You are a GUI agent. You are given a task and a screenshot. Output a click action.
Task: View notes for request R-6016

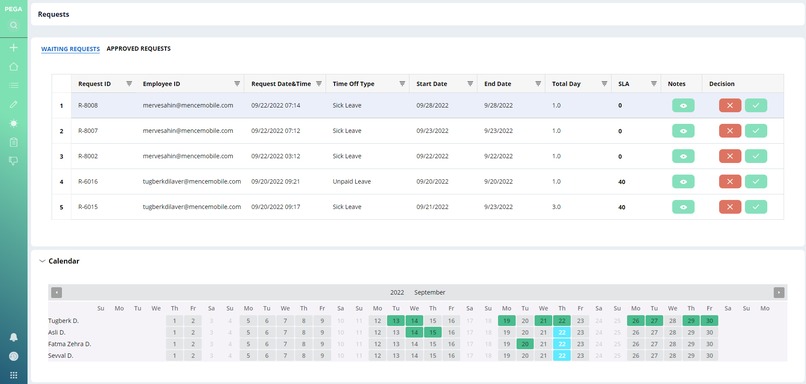pos(683,181)
